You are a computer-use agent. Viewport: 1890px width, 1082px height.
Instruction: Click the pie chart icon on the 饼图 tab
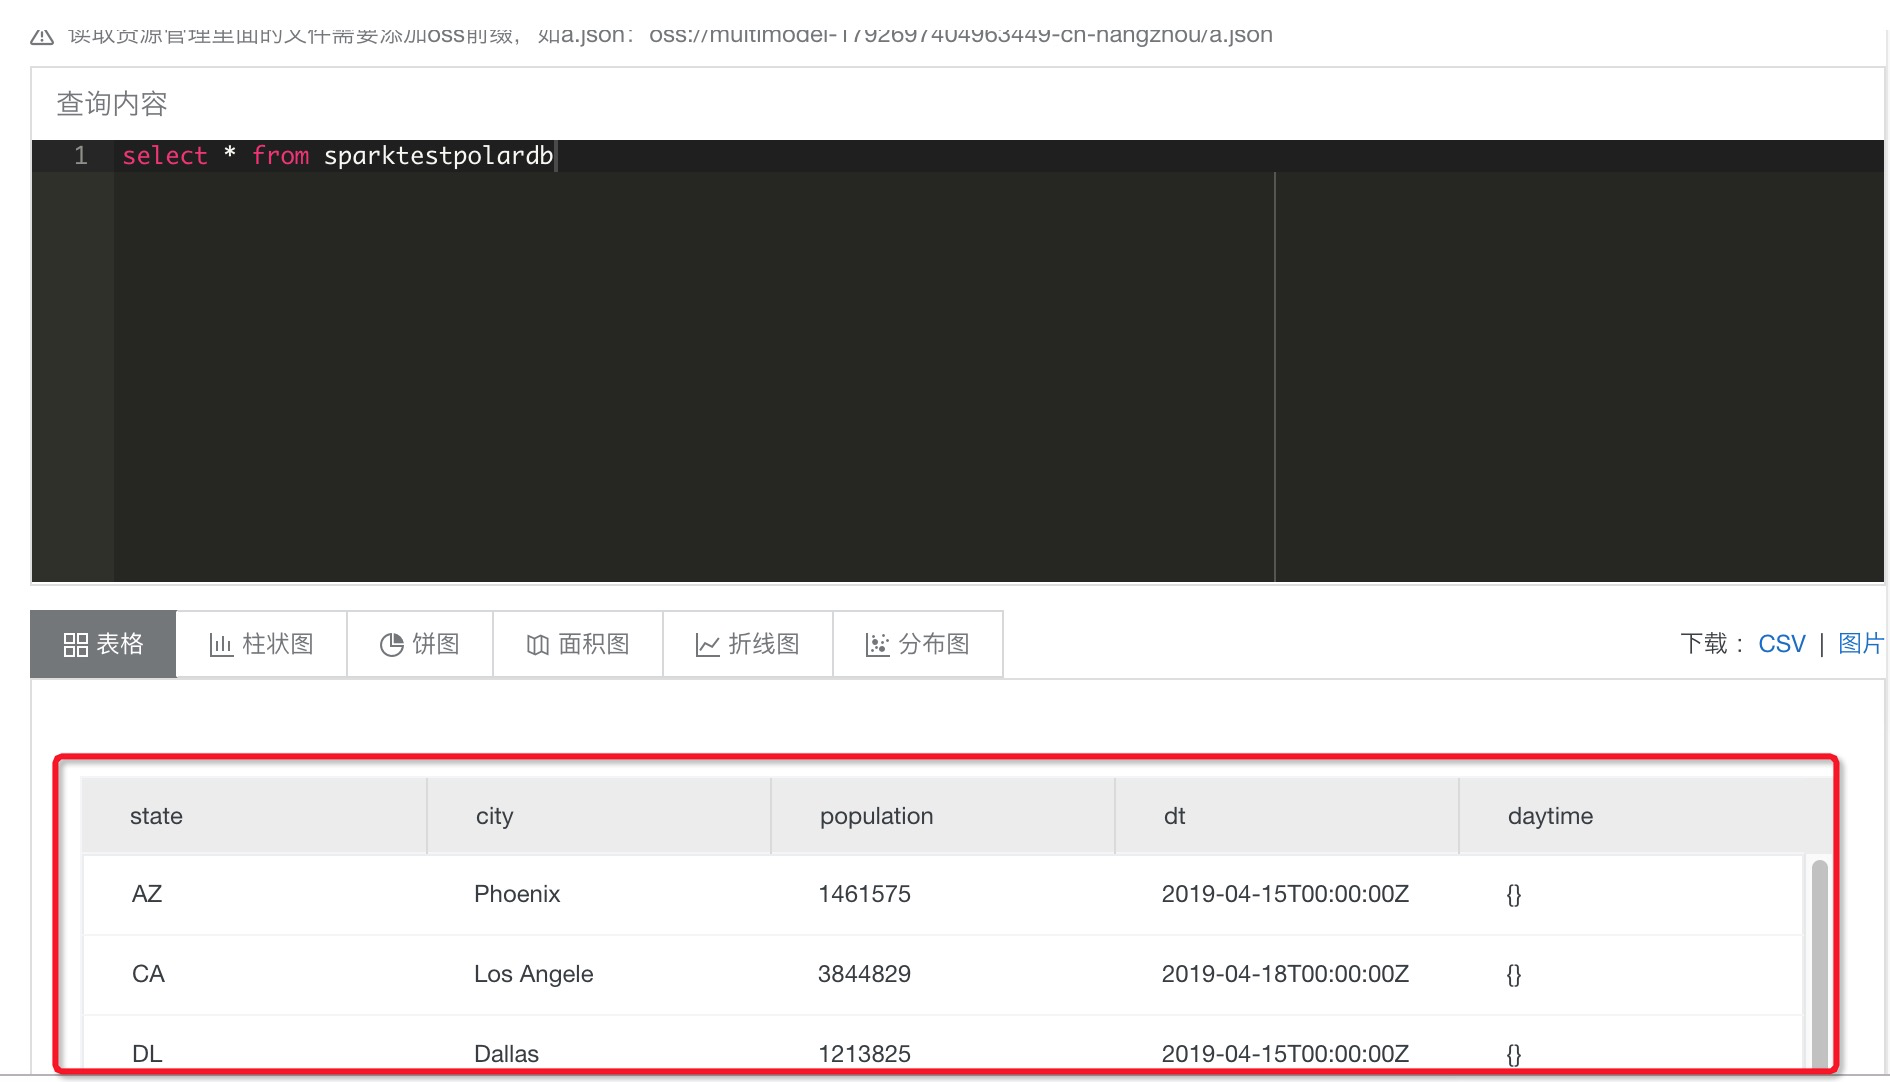pos(392,644)
